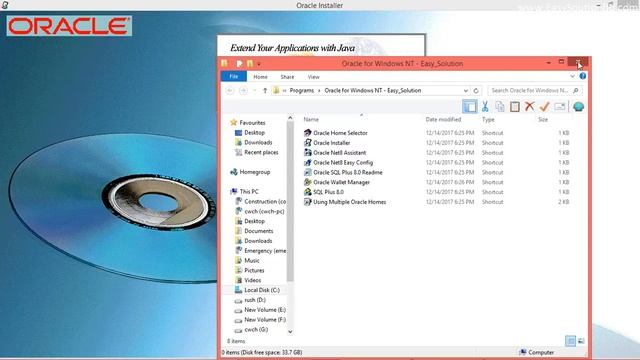Select Favourites in navigation pane
This screenshot has width=640, height=360.
(248, 122)
